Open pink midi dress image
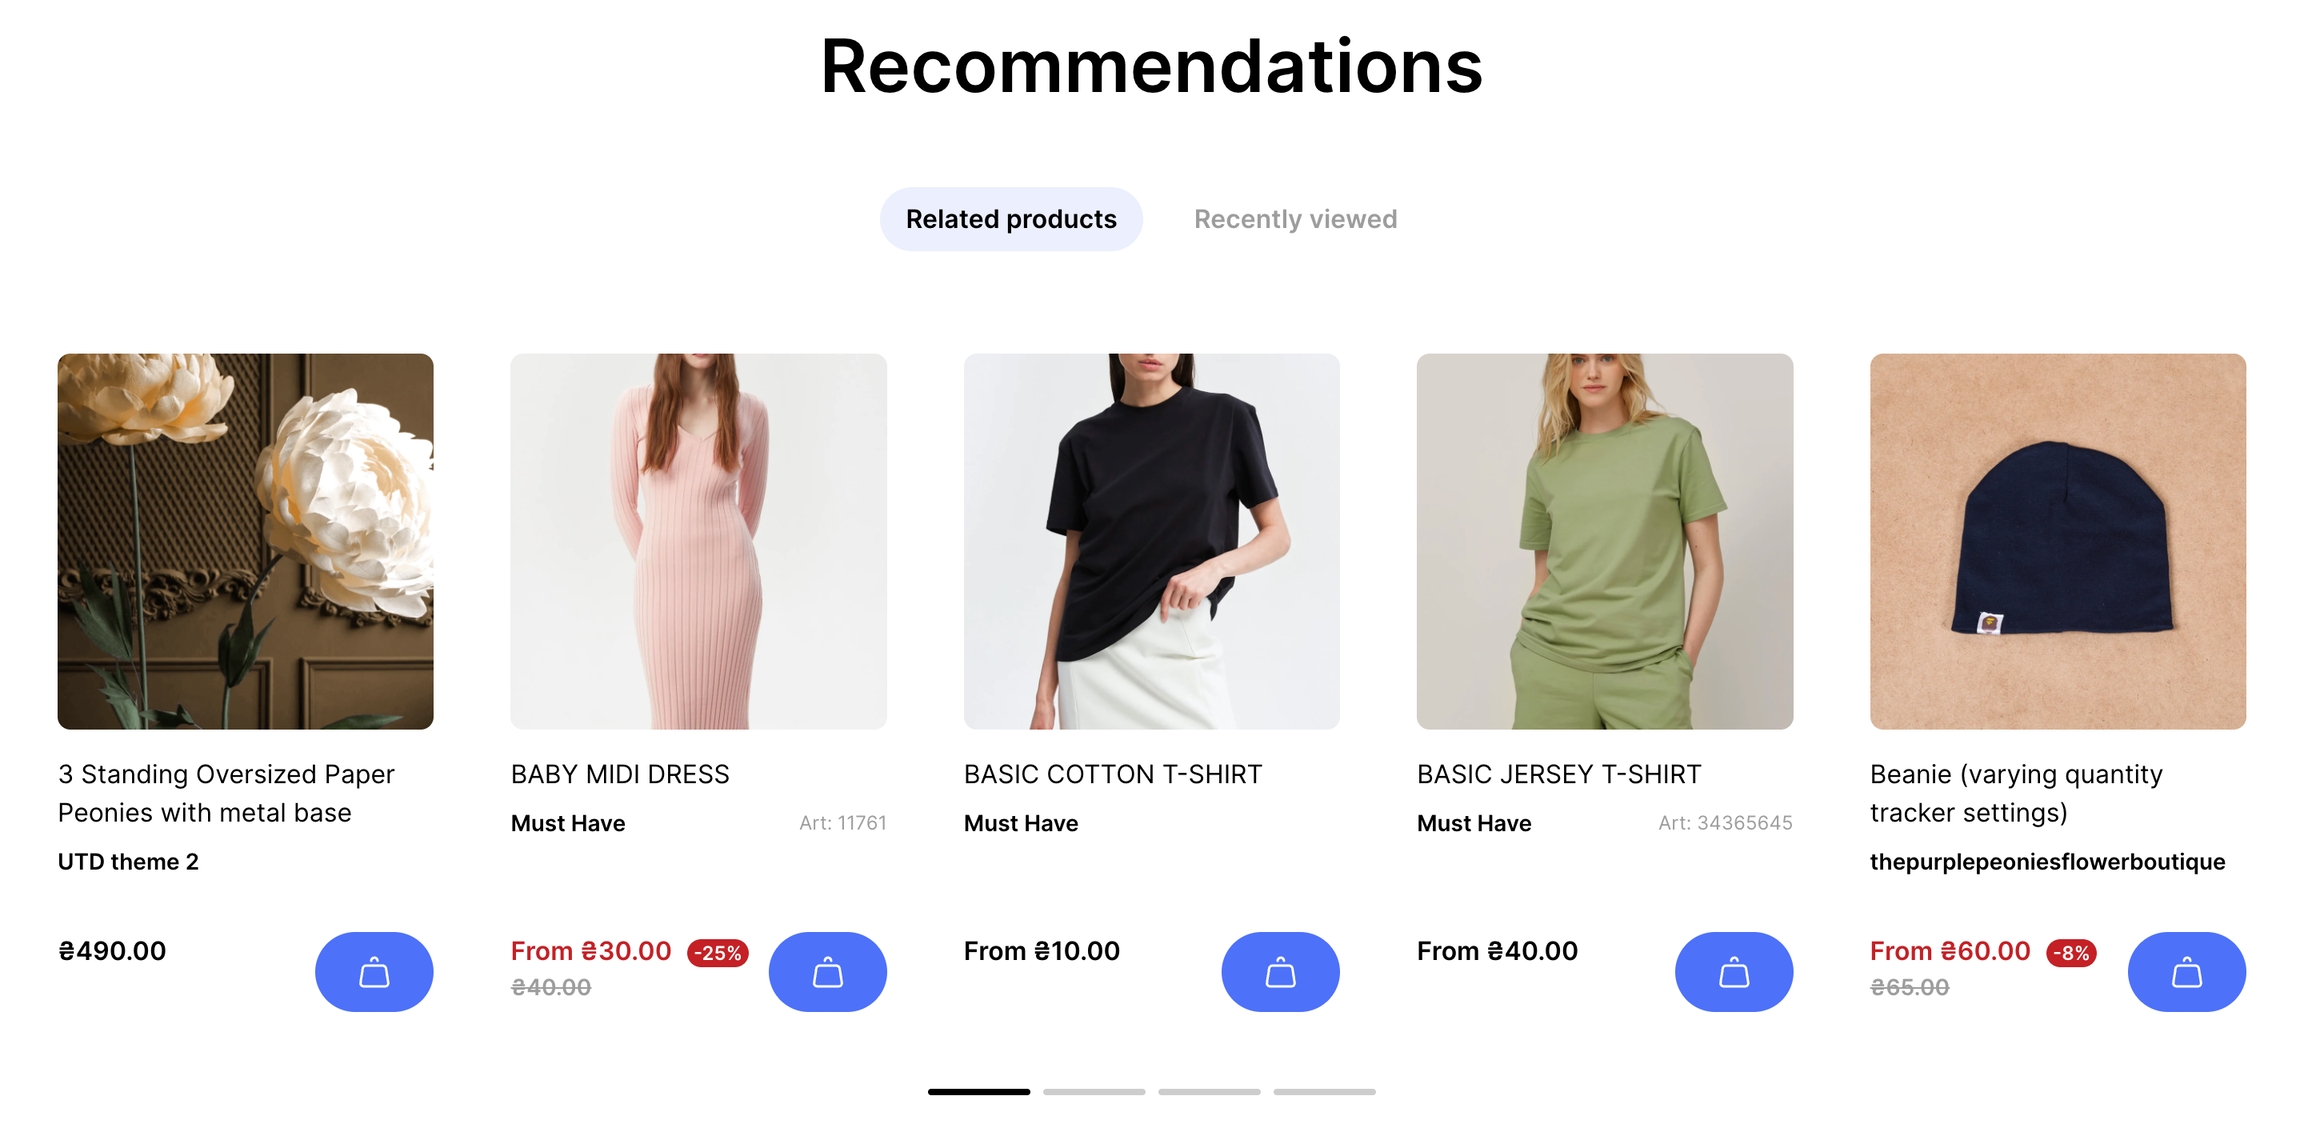Screen dimensions: 2304x1136 698,541
